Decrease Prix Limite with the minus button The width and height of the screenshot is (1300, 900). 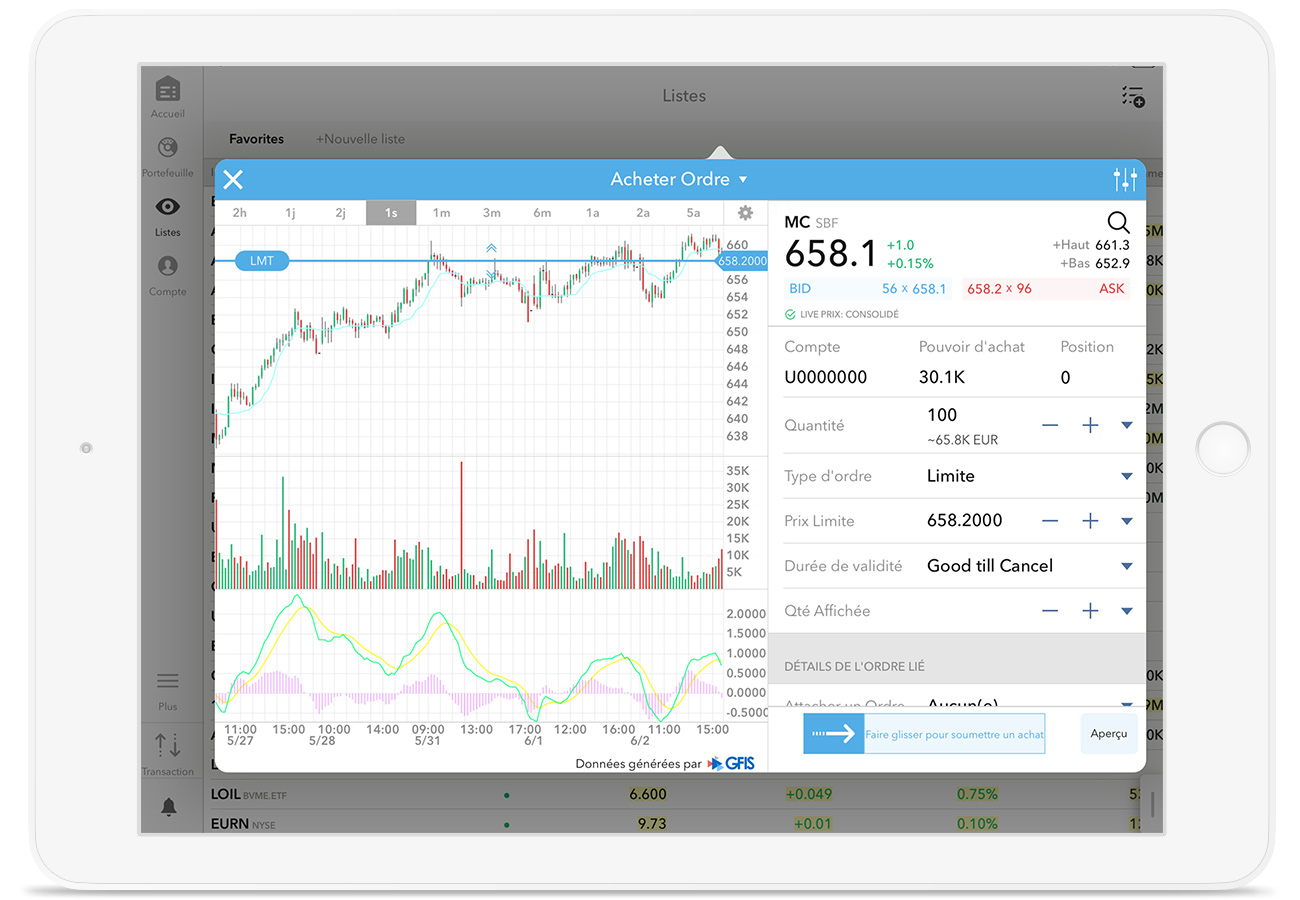click(1050, 521)
